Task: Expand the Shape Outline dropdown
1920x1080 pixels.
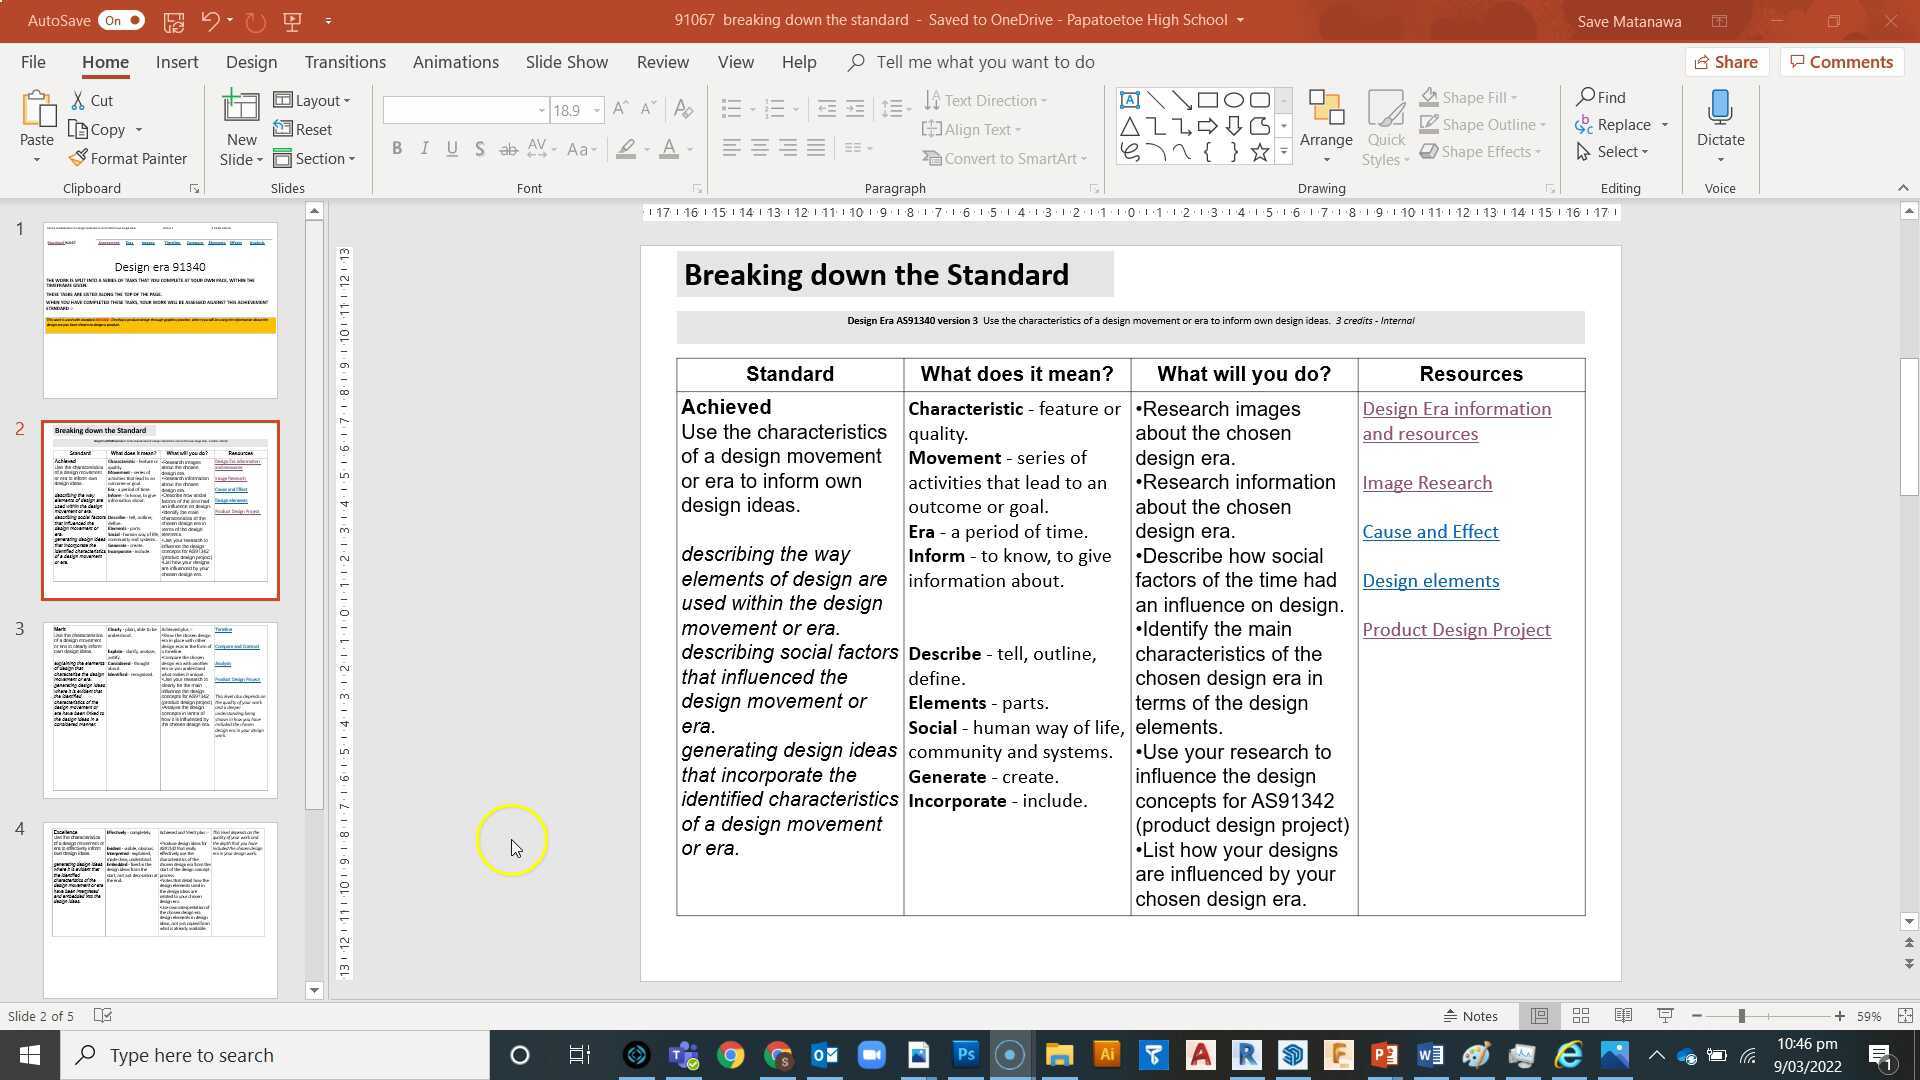Action: [x=1543, y=125]
